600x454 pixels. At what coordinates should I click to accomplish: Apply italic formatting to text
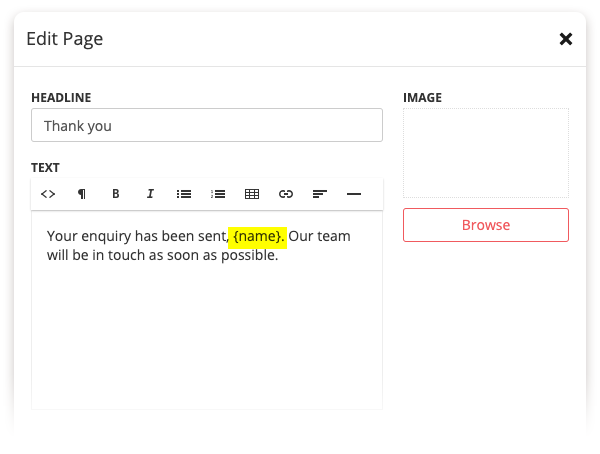click(x=150, y=194)
